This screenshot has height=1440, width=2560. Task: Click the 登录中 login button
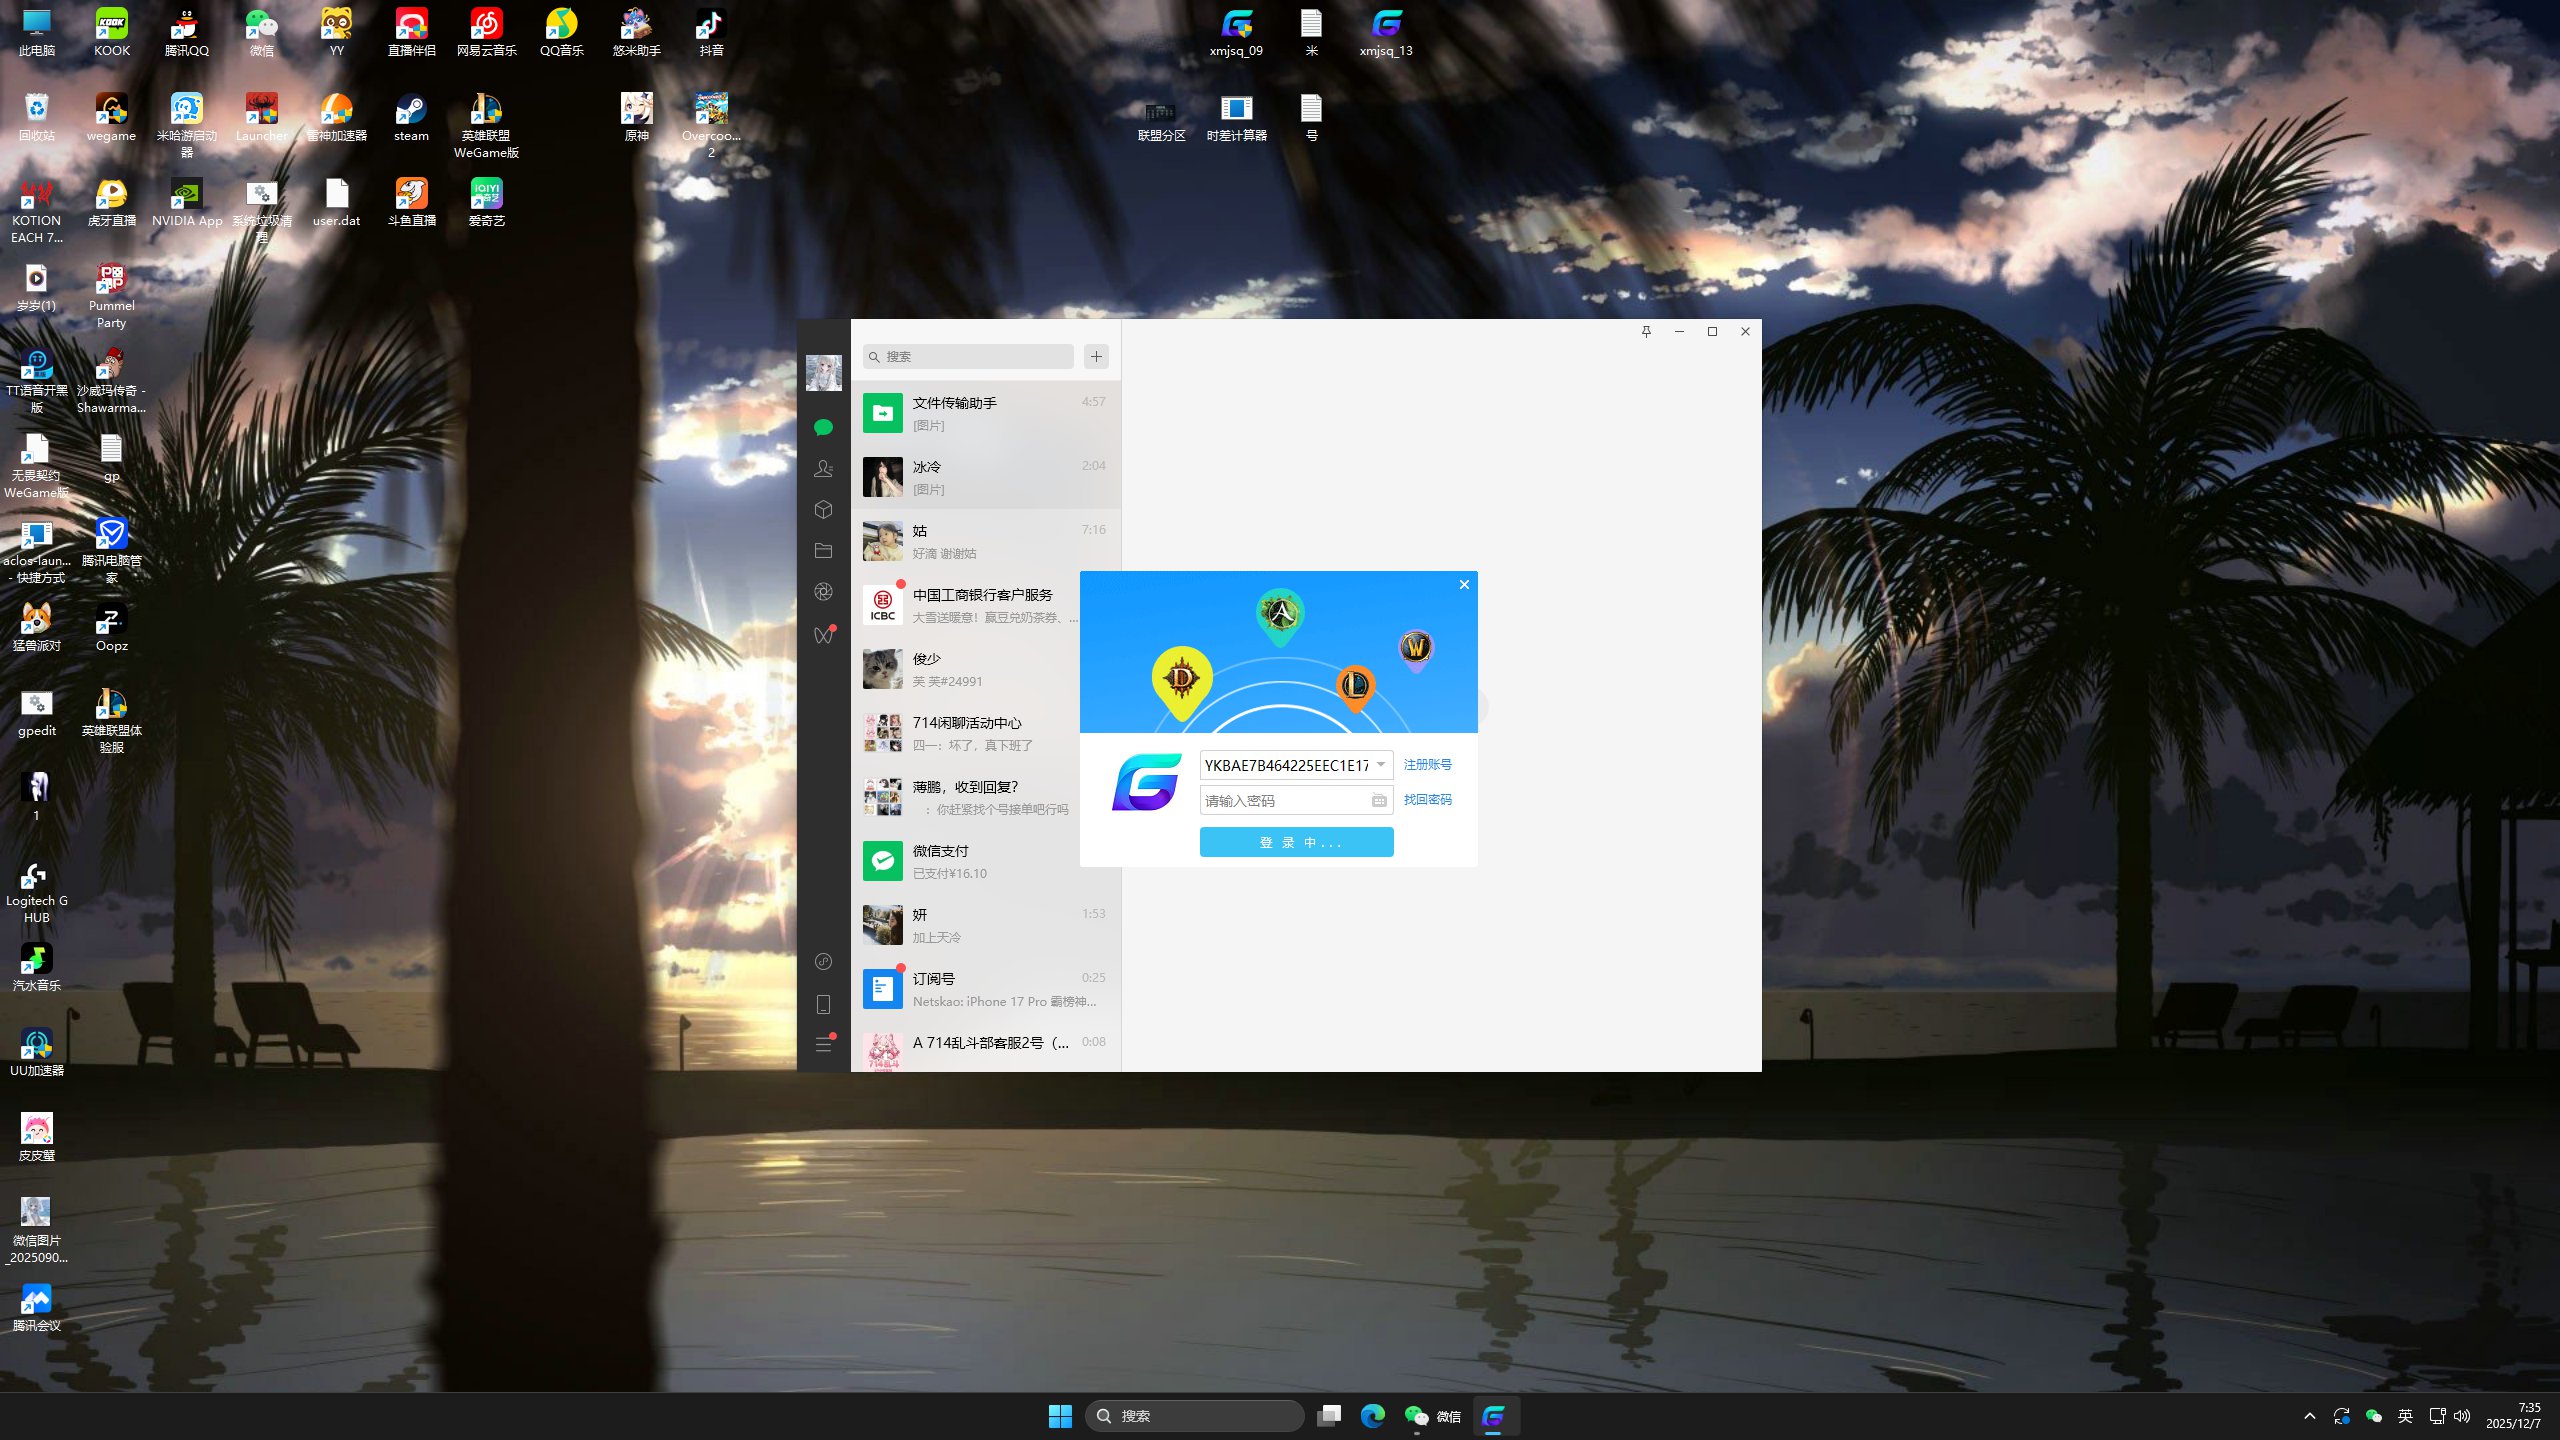[1296, 843]
